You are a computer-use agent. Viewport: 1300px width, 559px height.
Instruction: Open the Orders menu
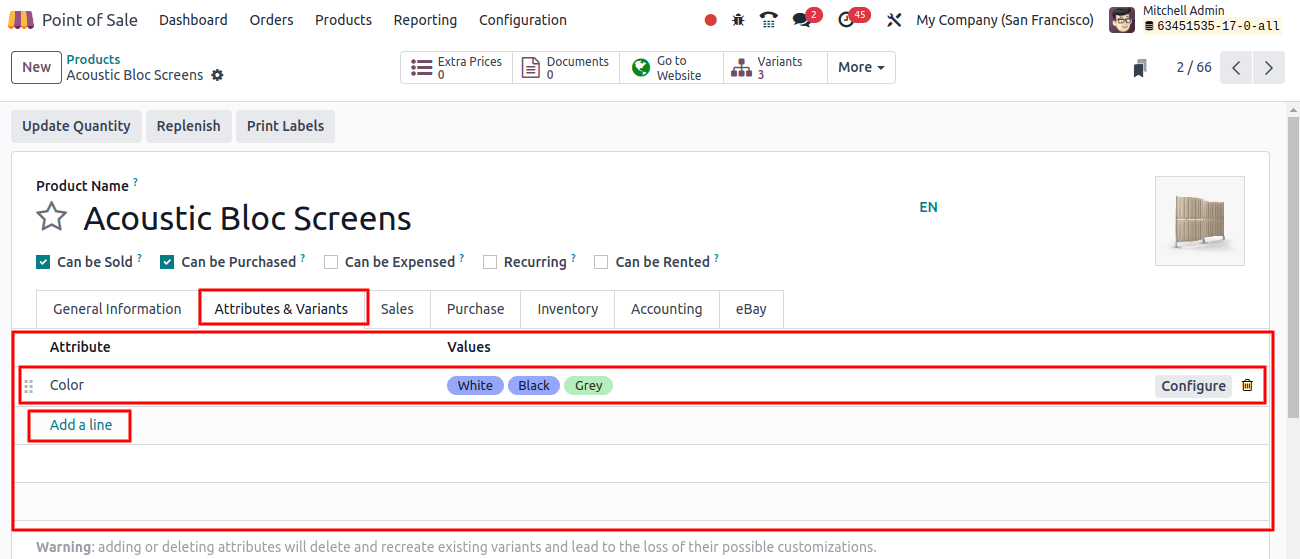(x=272, y=20)
